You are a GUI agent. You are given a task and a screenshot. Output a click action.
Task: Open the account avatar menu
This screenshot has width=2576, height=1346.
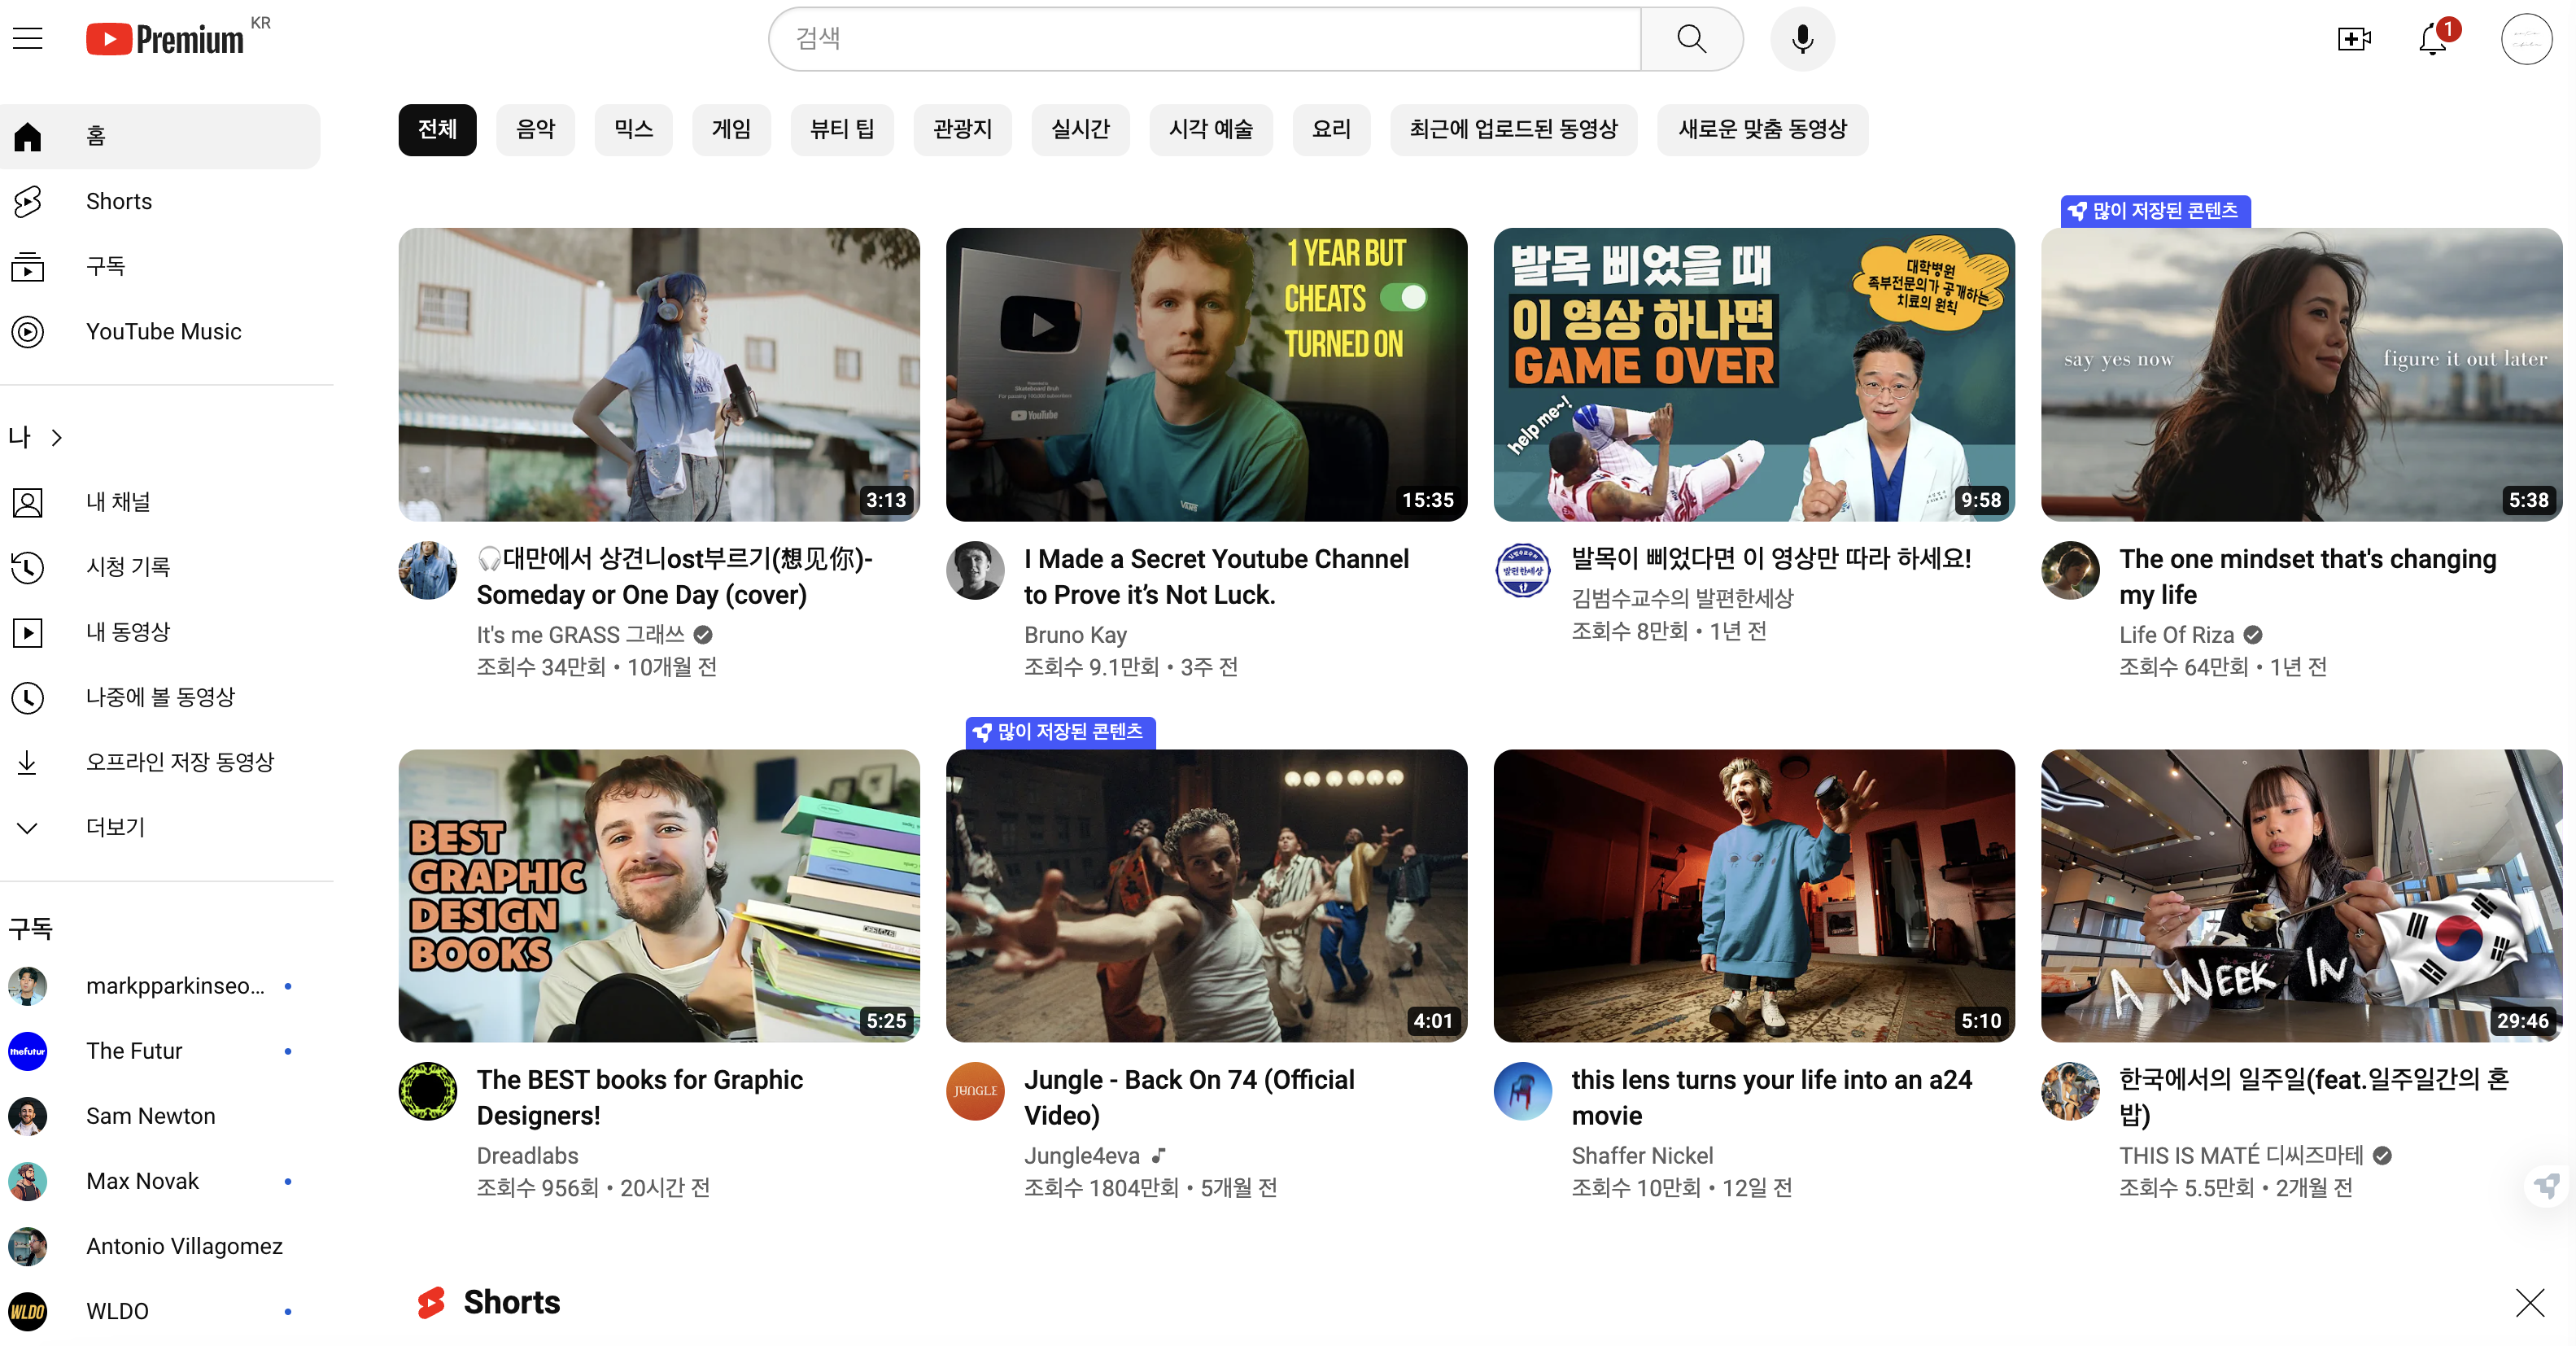[2526, 39]
